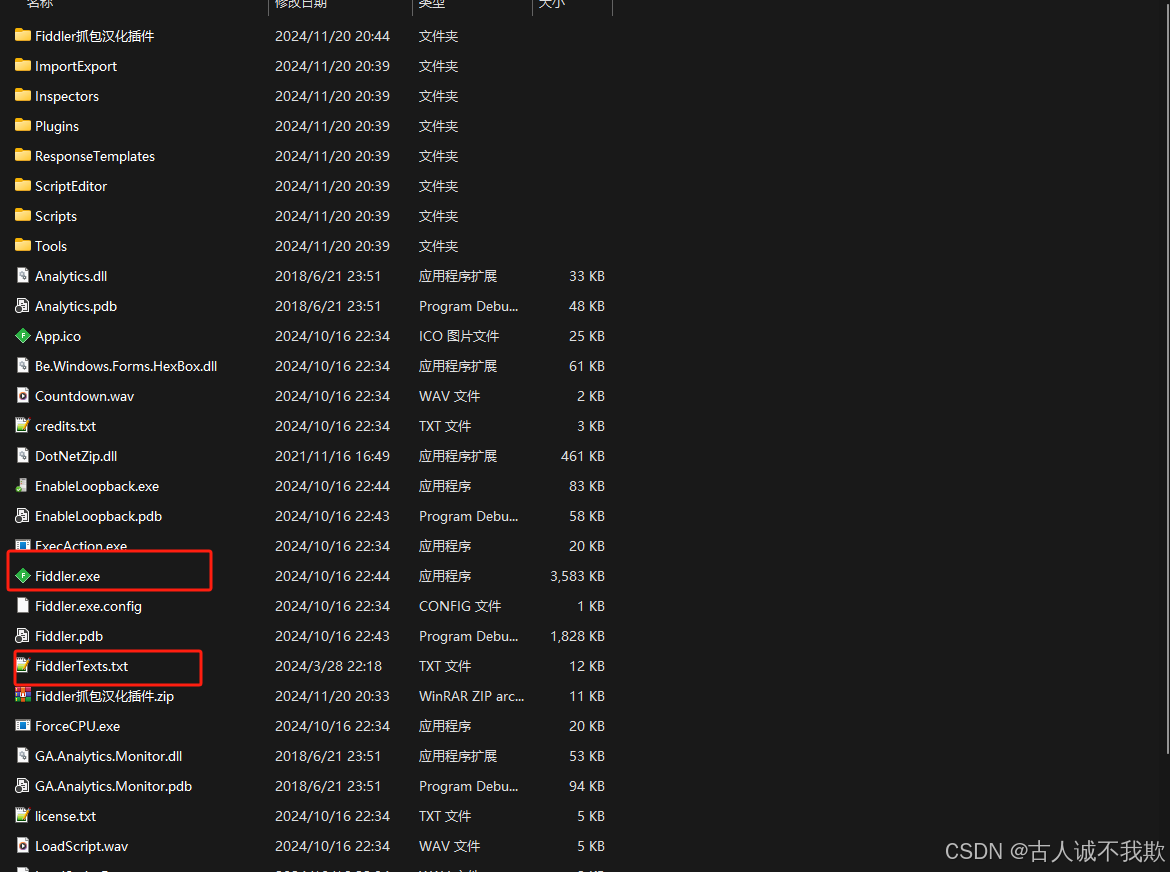Select the Be.Windows.Forms.HexBox.dll icon
Screen dimensions: 1170x872
(x=23, y=366)
